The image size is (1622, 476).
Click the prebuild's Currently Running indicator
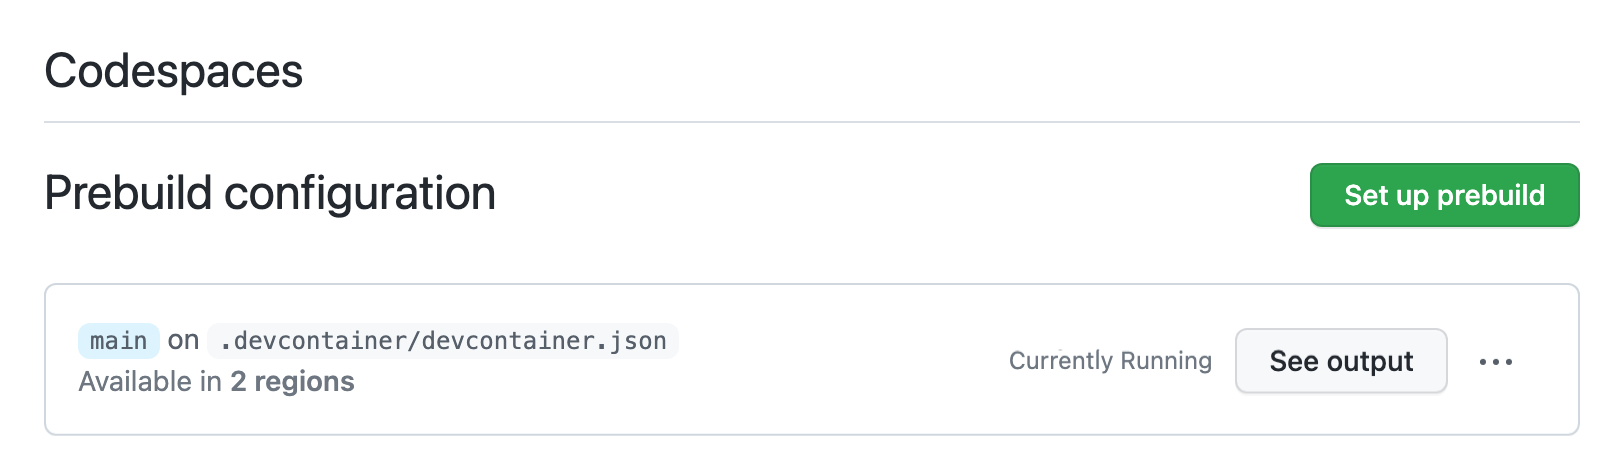1110,361
